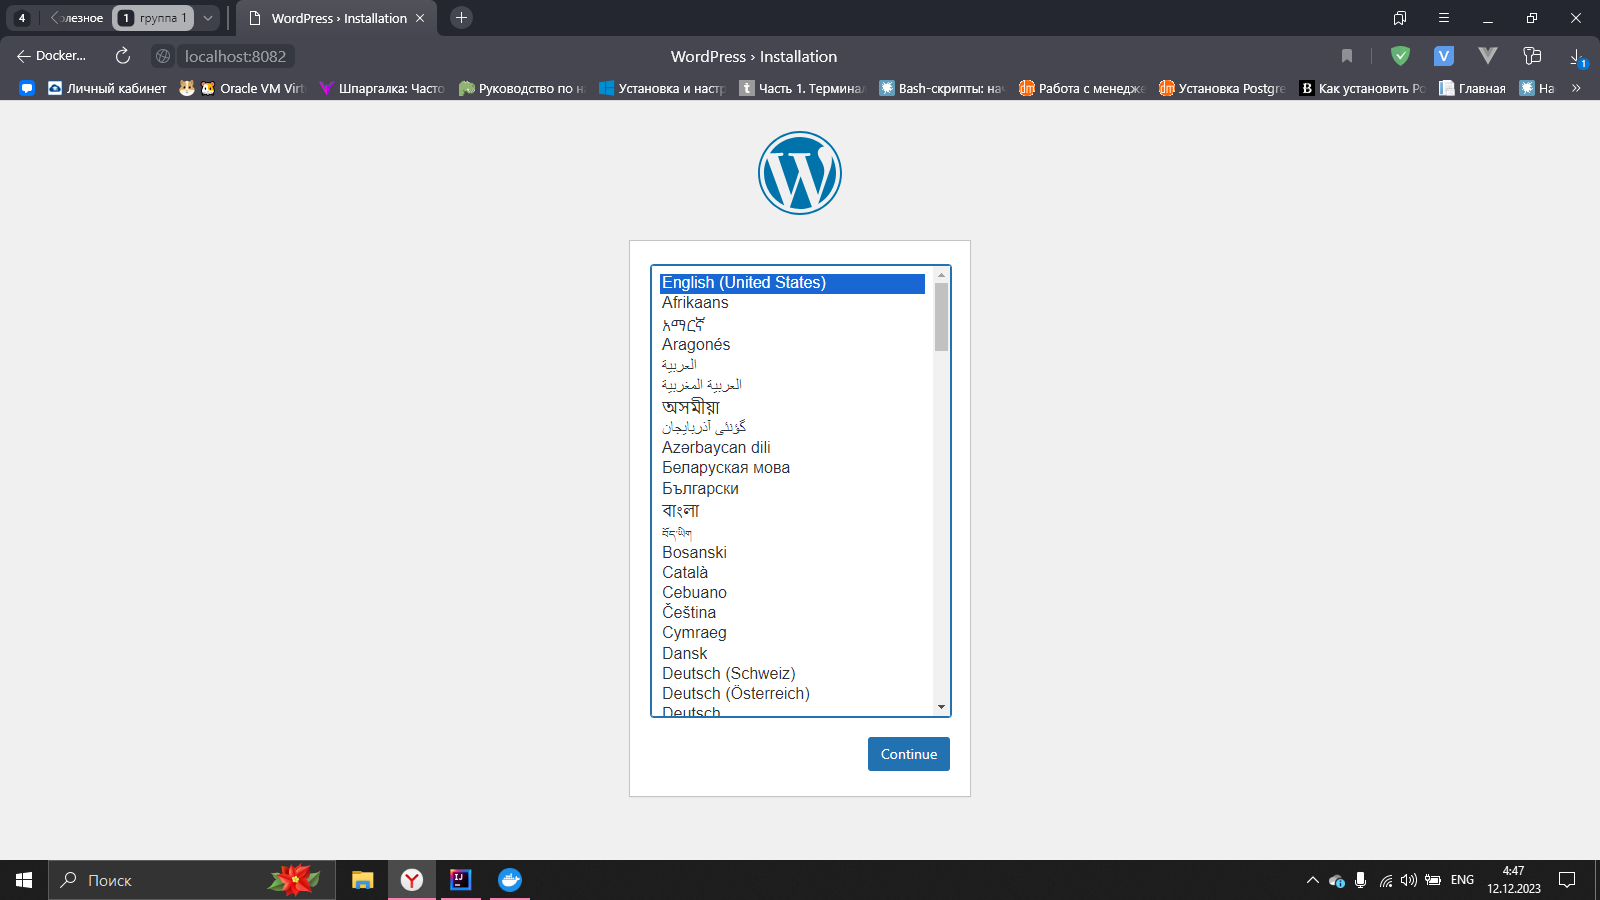Click the blue V extension icon
The width and height of the screenshot is (1600, 900).
pos(1443,56)
